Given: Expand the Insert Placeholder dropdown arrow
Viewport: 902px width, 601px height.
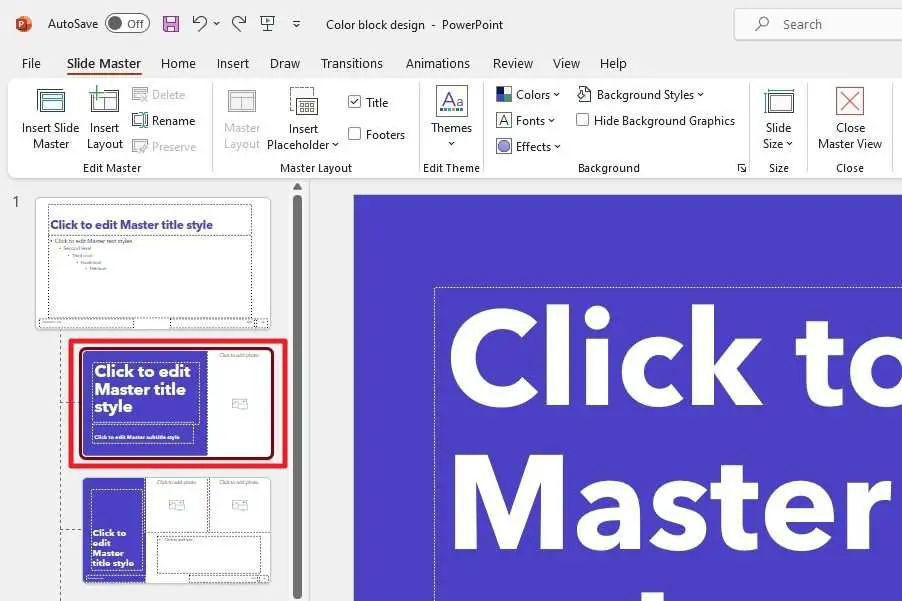Looking at the screenshot, I should tap(335, 145).
